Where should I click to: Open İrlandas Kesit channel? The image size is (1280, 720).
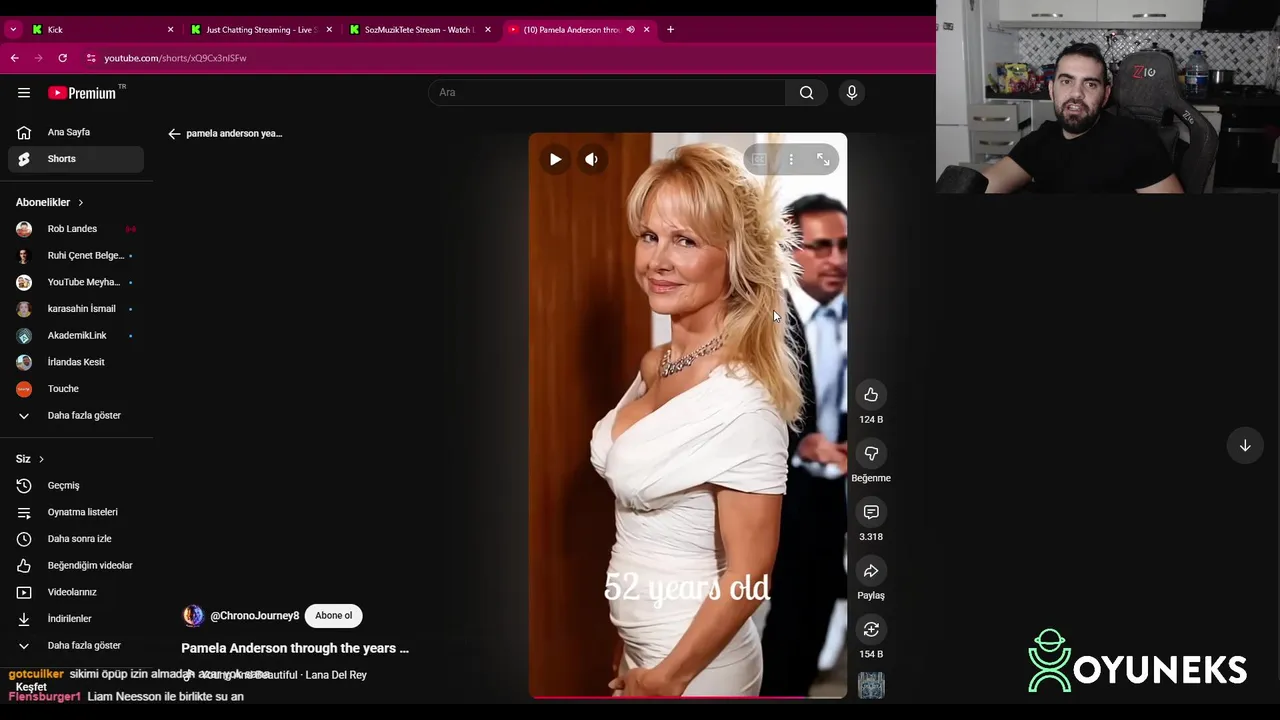(x=76, y=362)
